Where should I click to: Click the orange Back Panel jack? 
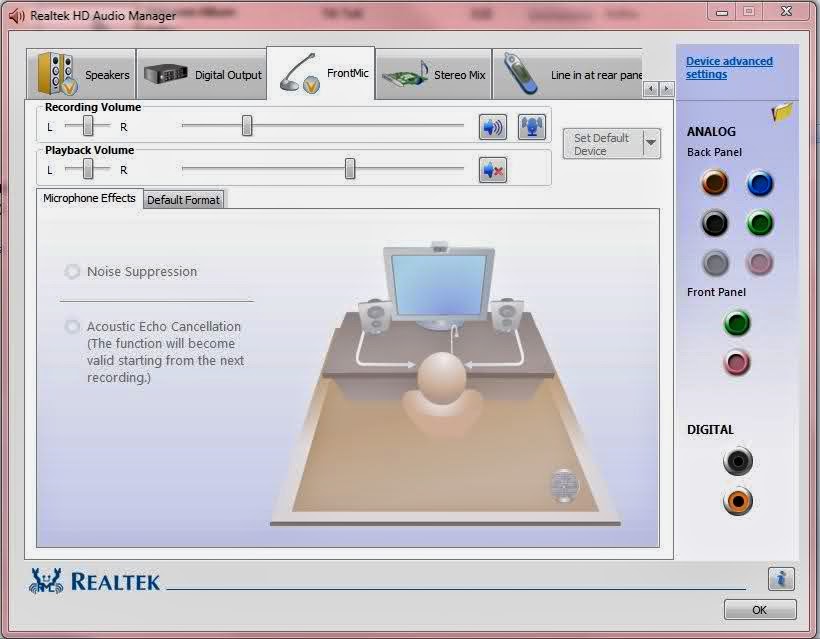(x=715, y=182)
